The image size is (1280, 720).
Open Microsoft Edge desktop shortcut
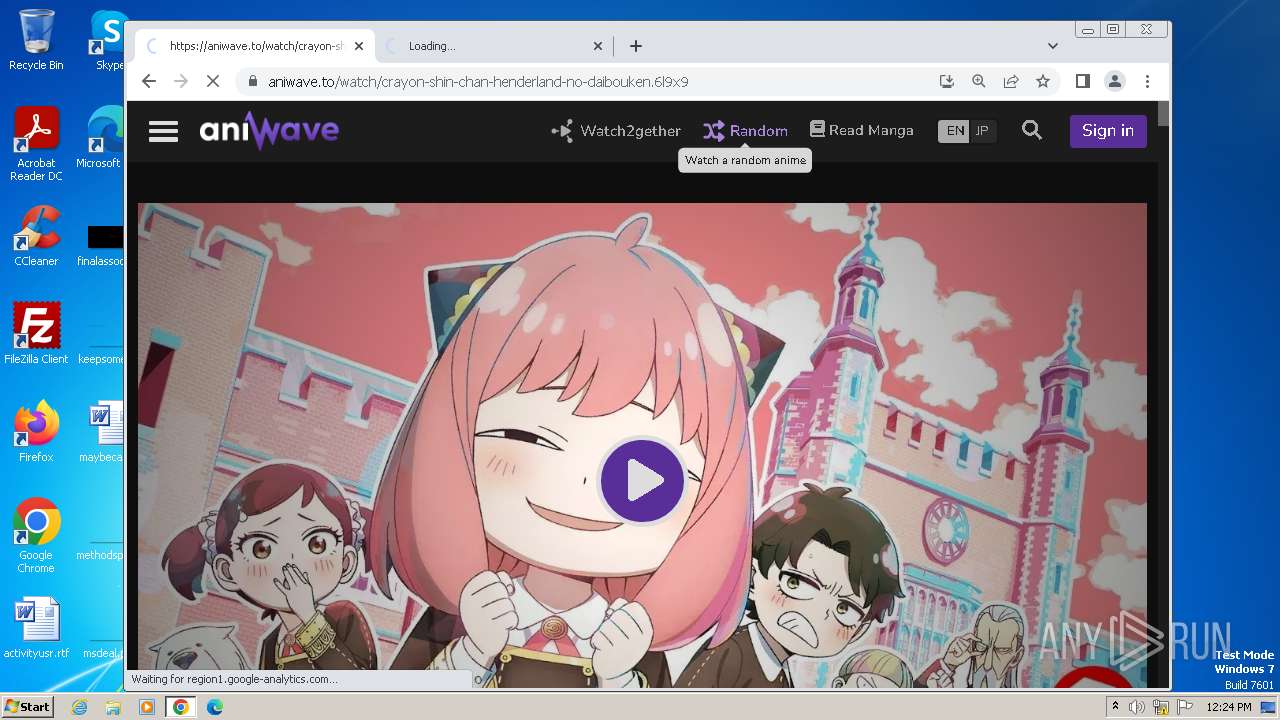[100, 138]
